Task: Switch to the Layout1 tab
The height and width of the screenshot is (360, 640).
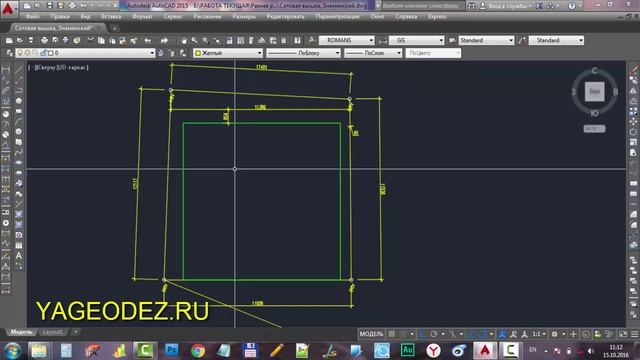Action: [x=53, y=332]
